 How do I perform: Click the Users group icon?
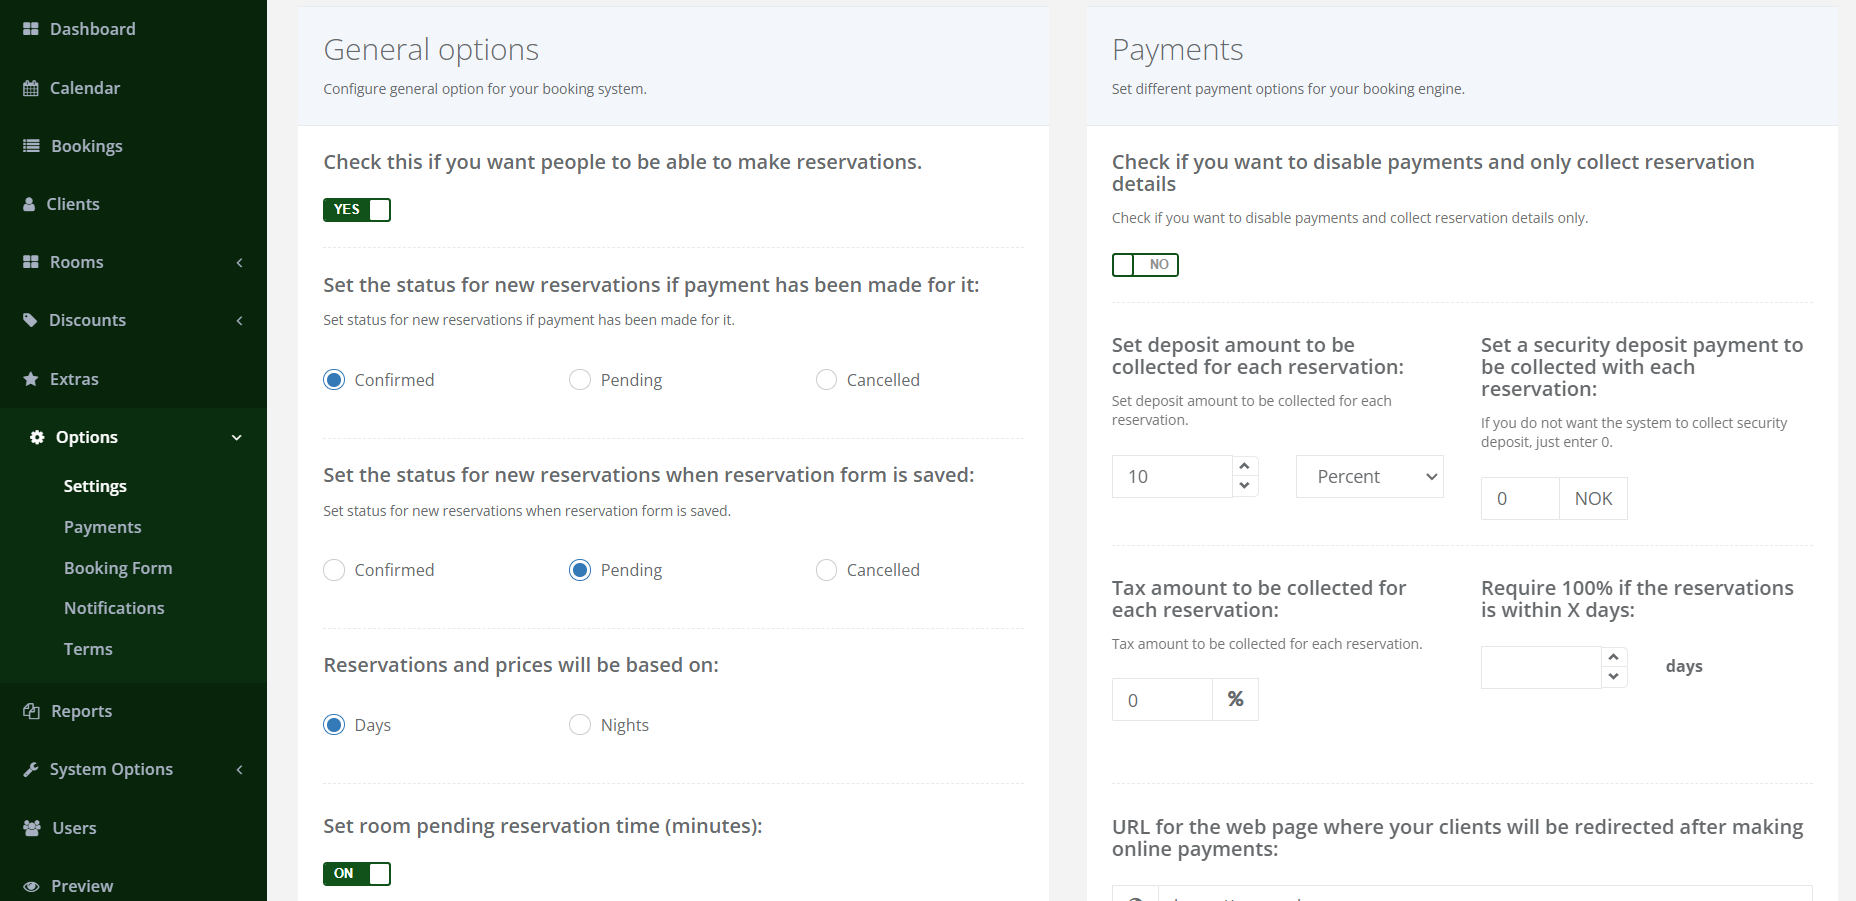pos(32,828)
